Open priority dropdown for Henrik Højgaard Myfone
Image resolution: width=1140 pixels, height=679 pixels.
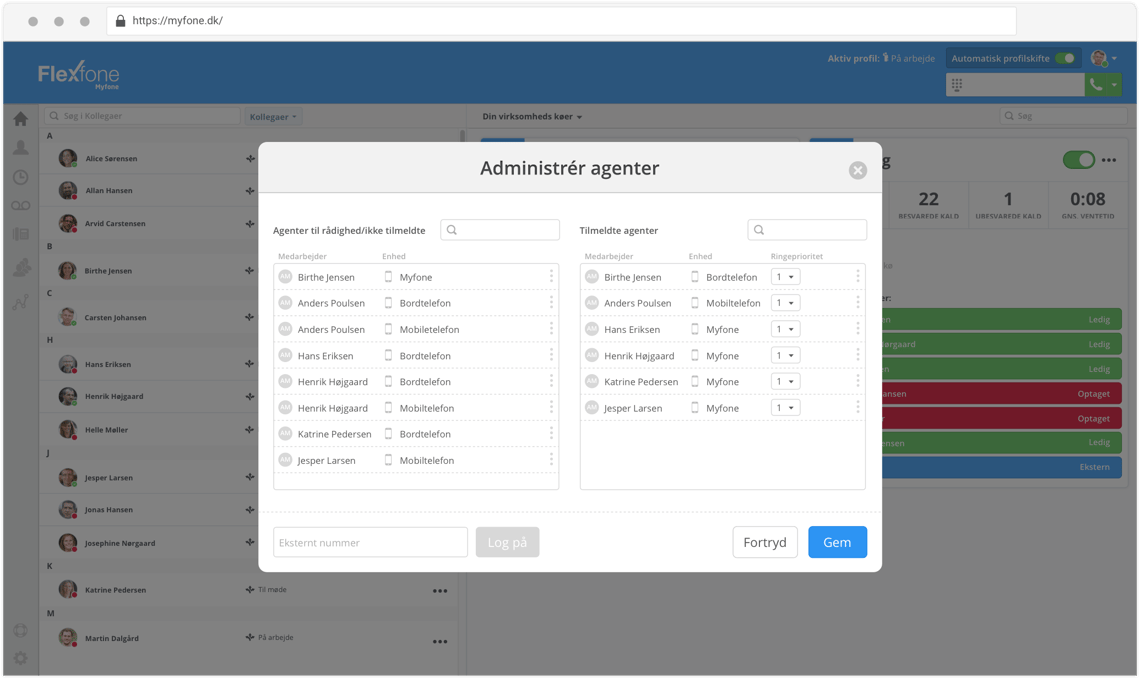tap(785, 355)
